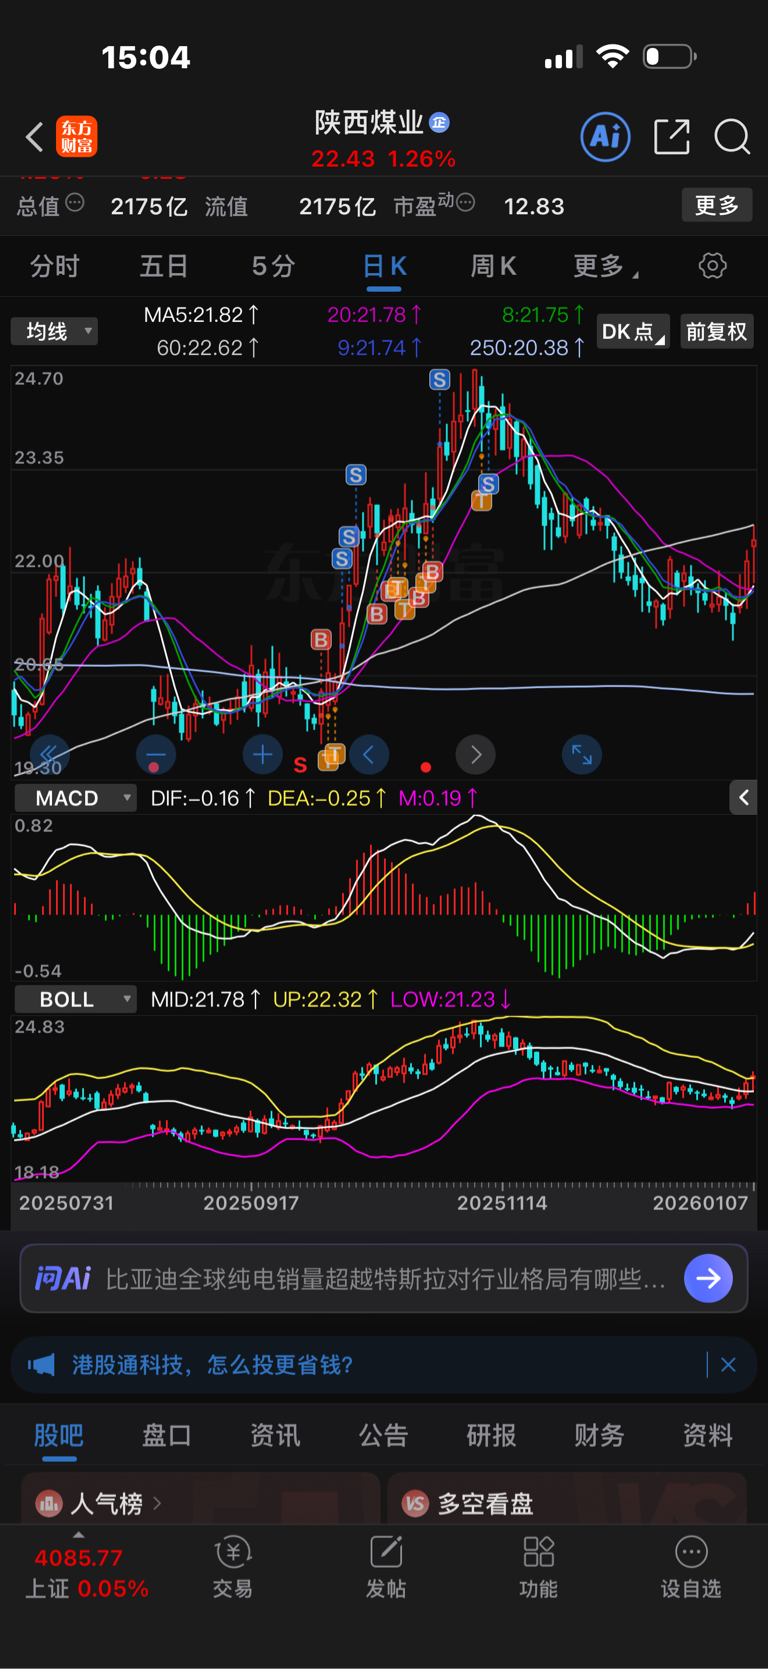The height and width of the screenshot is (1669, 768).
Task: Select the 日K chart tab
Action: click(384, 266)
